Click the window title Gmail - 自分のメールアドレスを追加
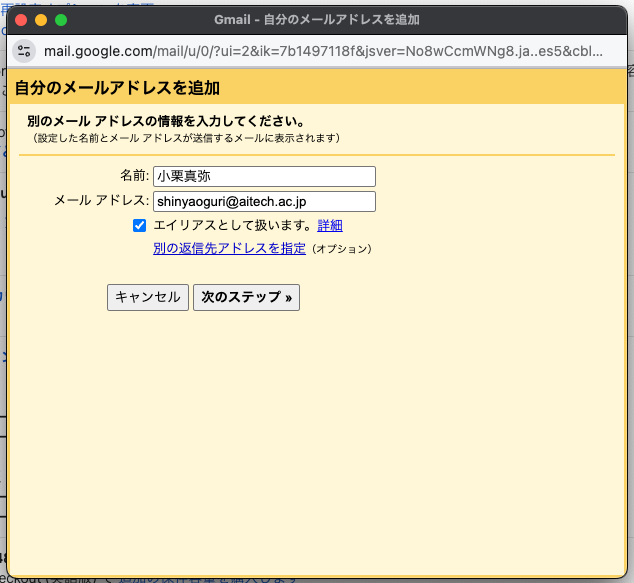 [x=317, y=20]
